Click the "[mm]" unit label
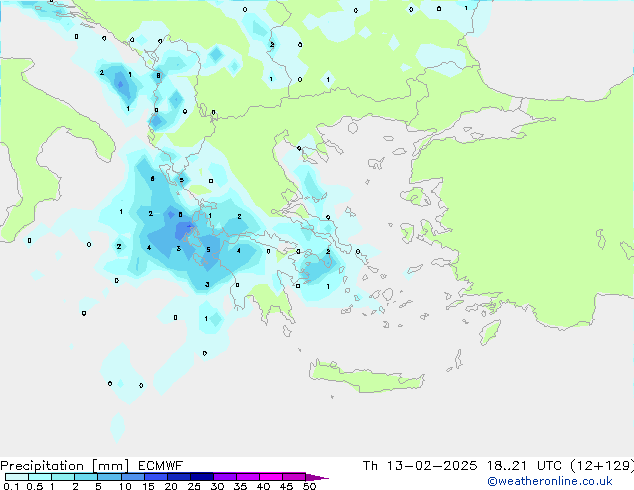 [110, 466]
